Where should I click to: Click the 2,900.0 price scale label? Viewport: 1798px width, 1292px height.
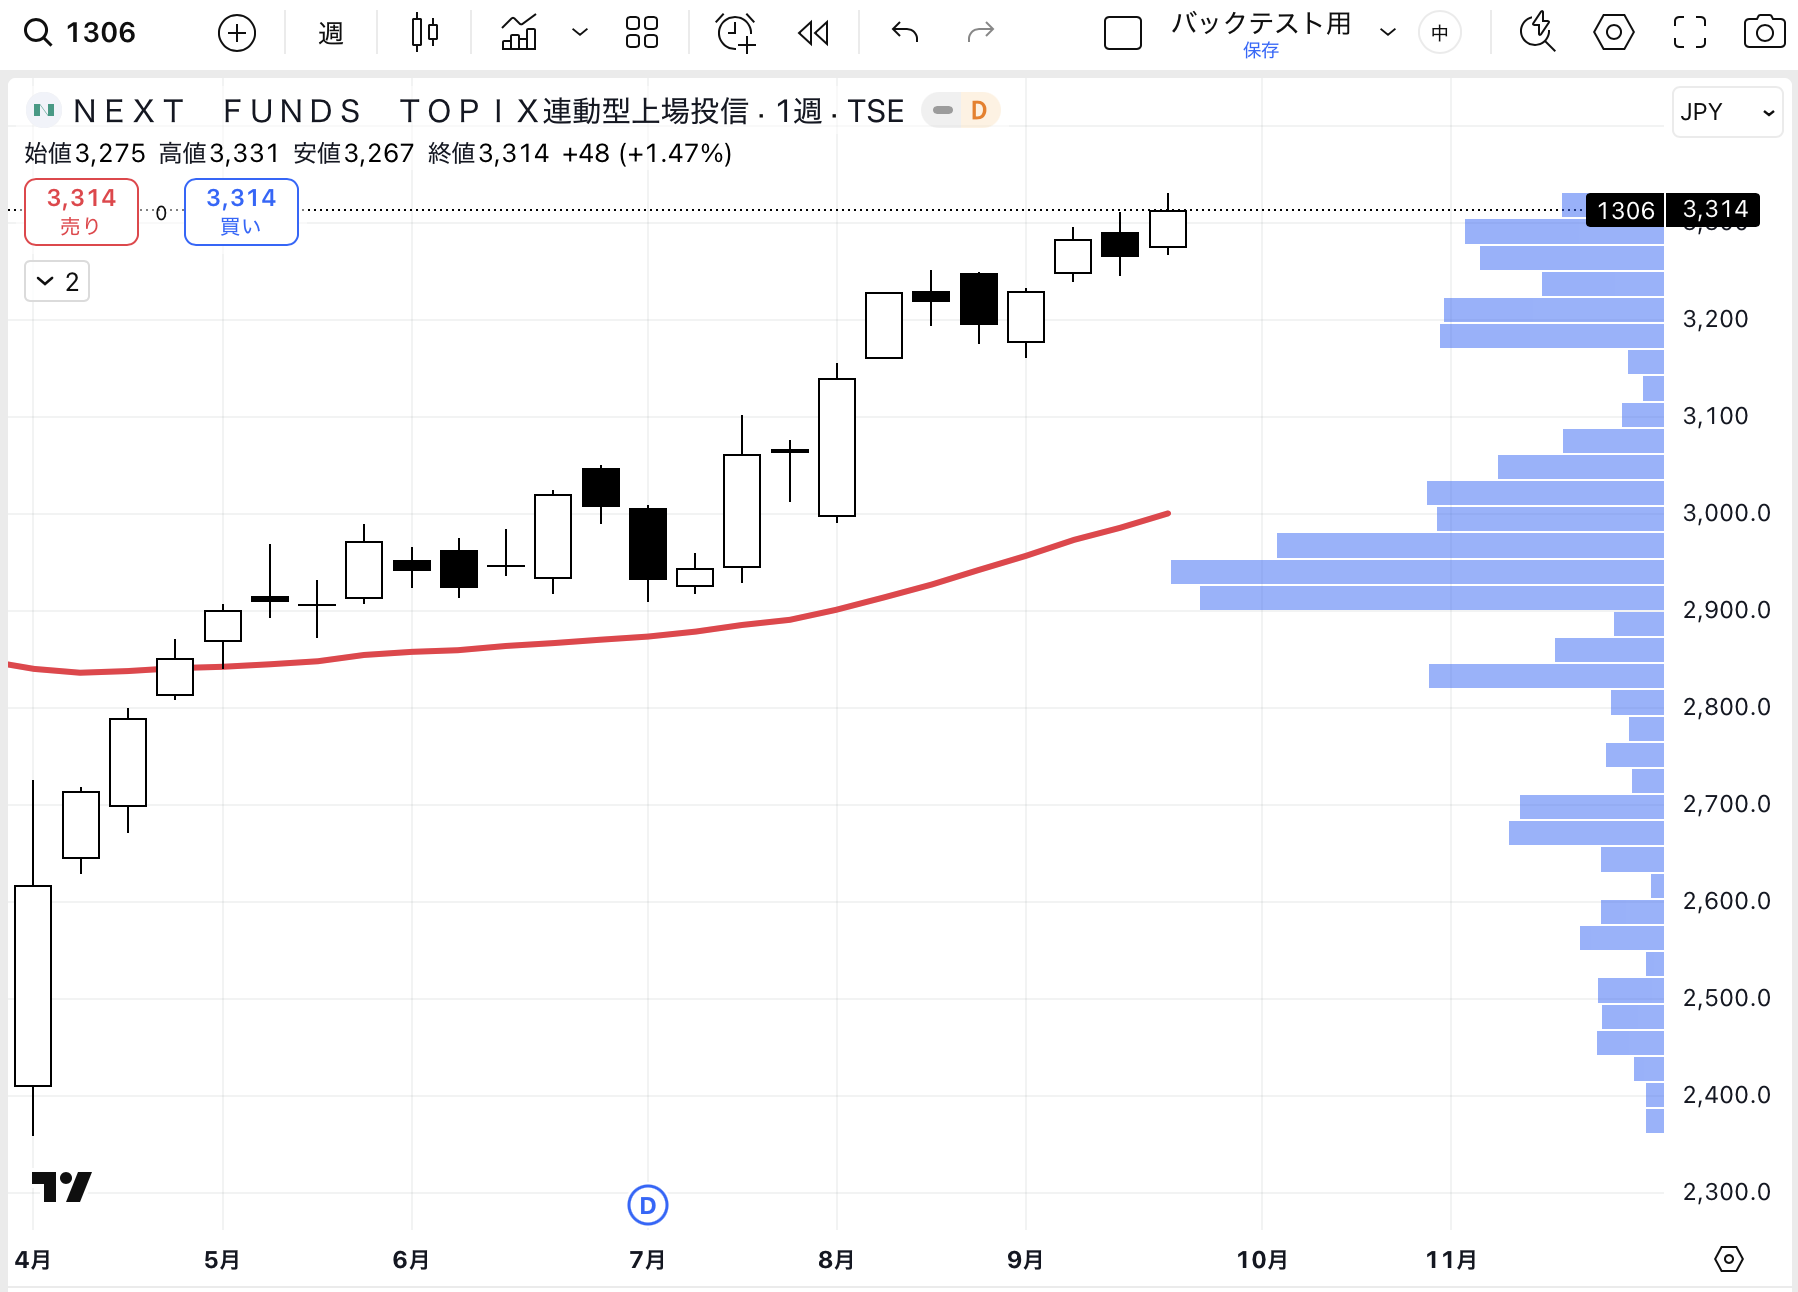[x=1726, y=610]
